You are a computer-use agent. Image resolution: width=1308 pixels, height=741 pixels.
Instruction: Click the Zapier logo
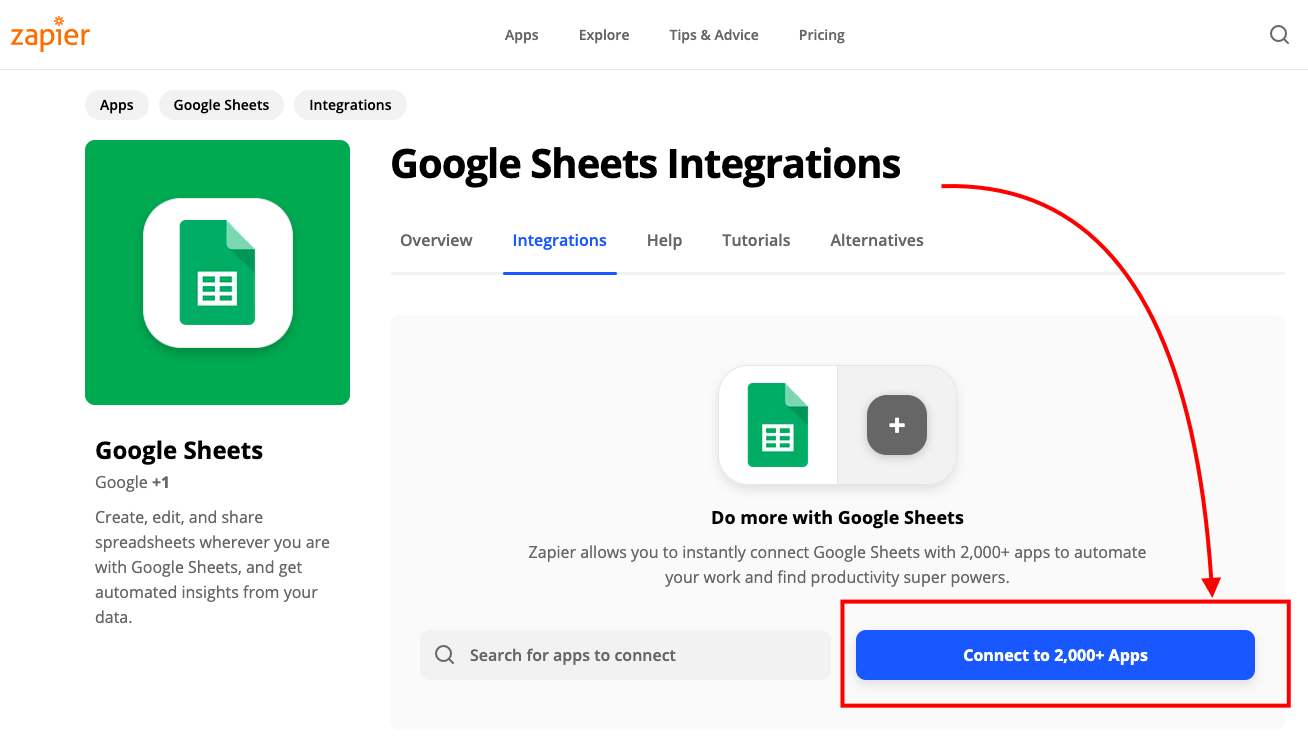[x=50, y=34]
